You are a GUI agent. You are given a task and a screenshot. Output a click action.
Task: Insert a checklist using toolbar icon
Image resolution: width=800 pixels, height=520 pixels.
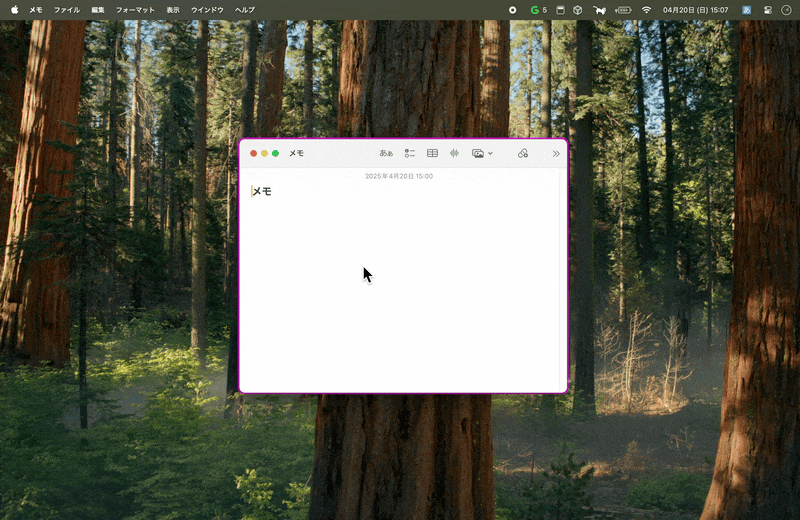pyautogui.click(x=410, y=153)
